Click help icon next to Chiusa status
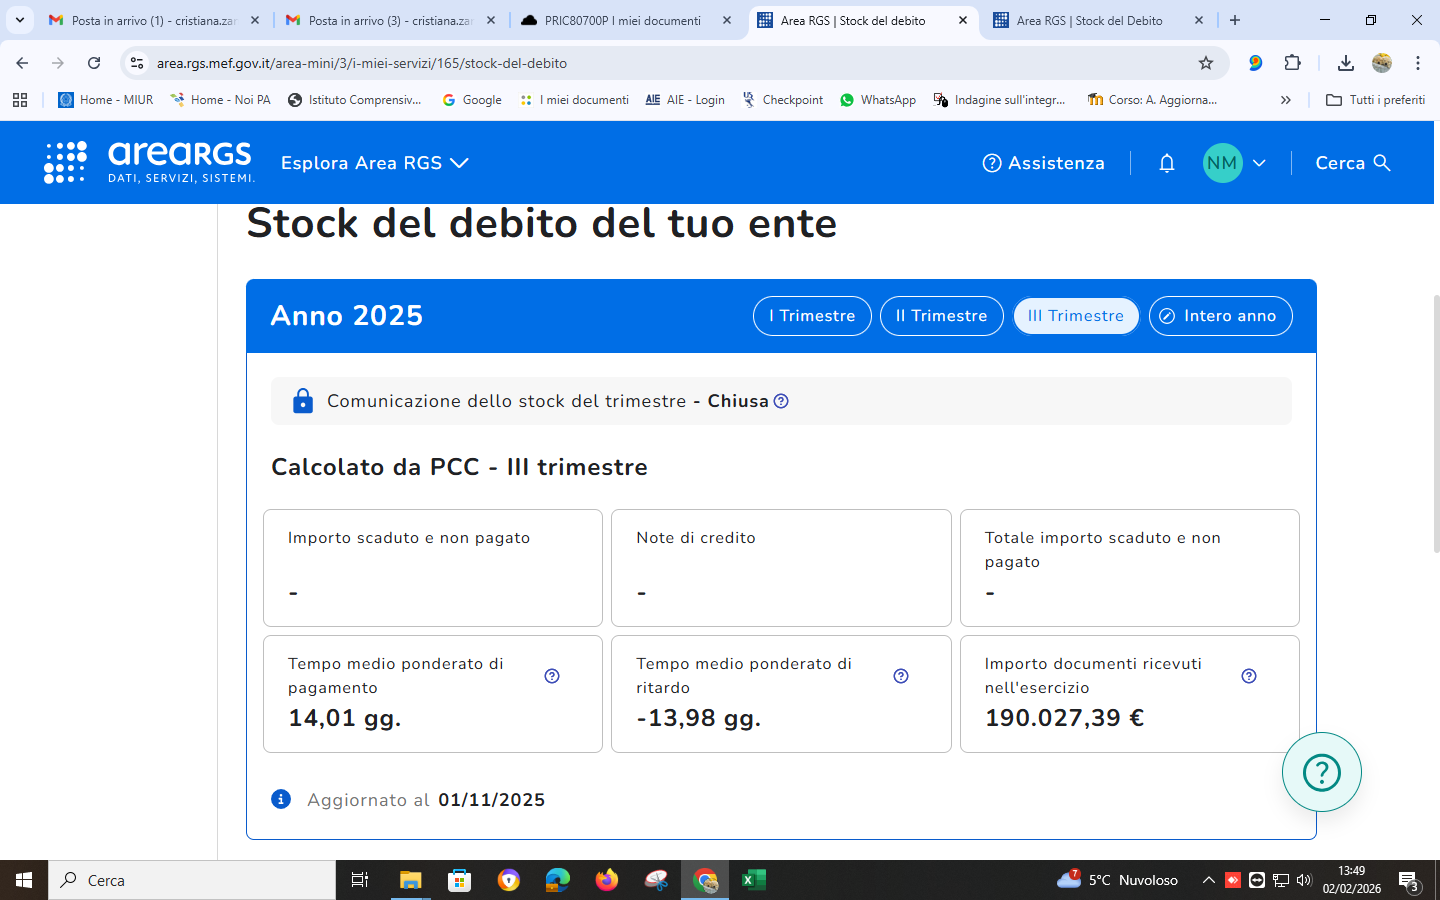Viewport: 1440px width, 900px height. [781, 401]
